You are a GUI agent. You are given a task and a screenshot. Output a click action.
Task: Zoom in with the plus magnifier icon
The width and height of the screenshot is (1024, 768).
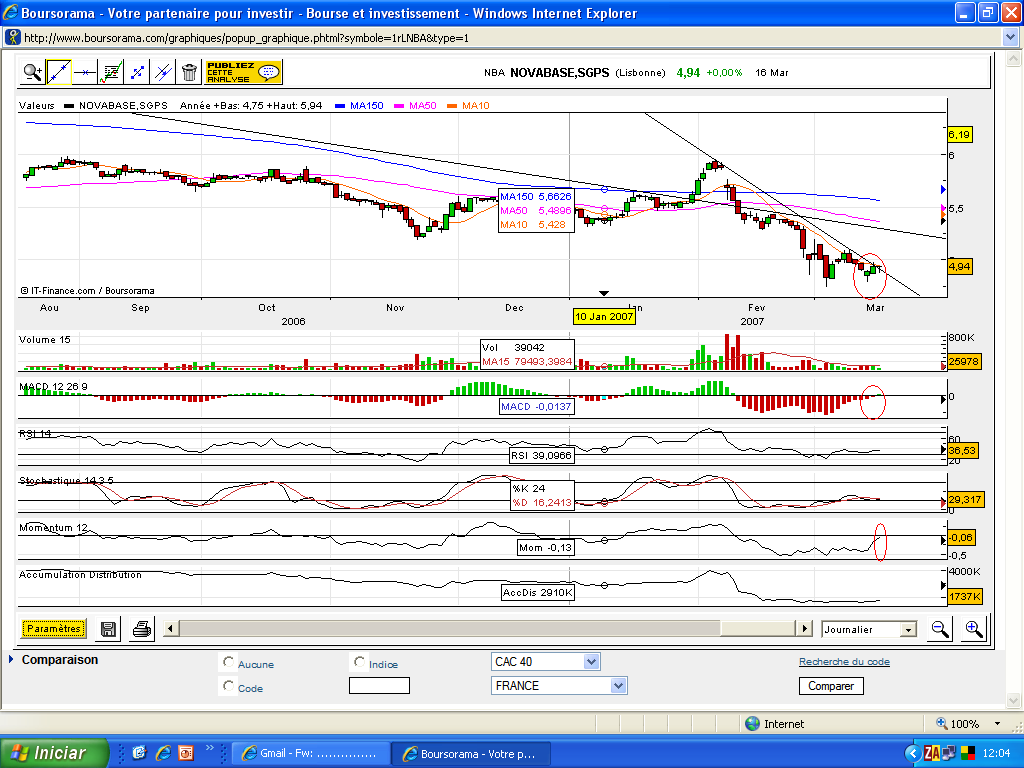click(974, 629)
